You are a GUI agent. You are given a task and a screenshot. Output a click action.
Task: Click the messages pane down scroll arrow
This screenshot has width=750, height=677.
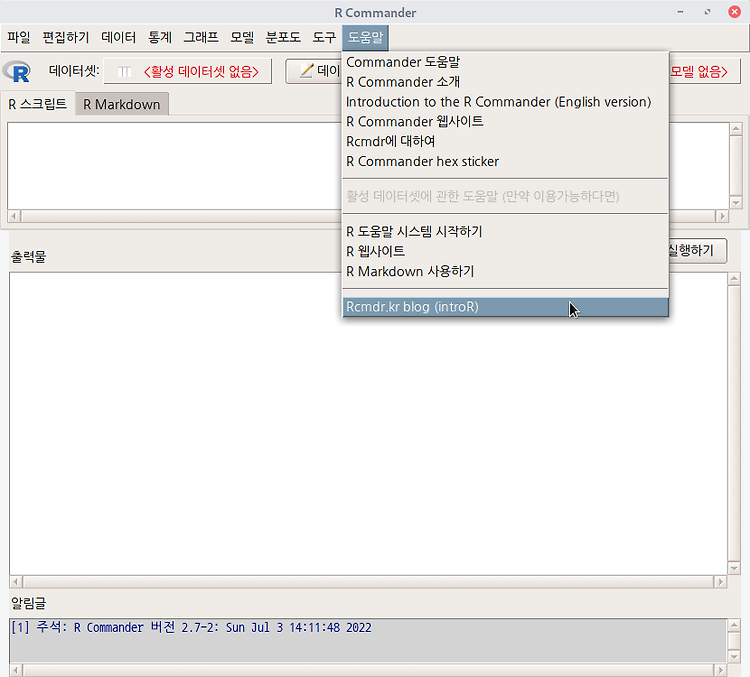[734, 656]
